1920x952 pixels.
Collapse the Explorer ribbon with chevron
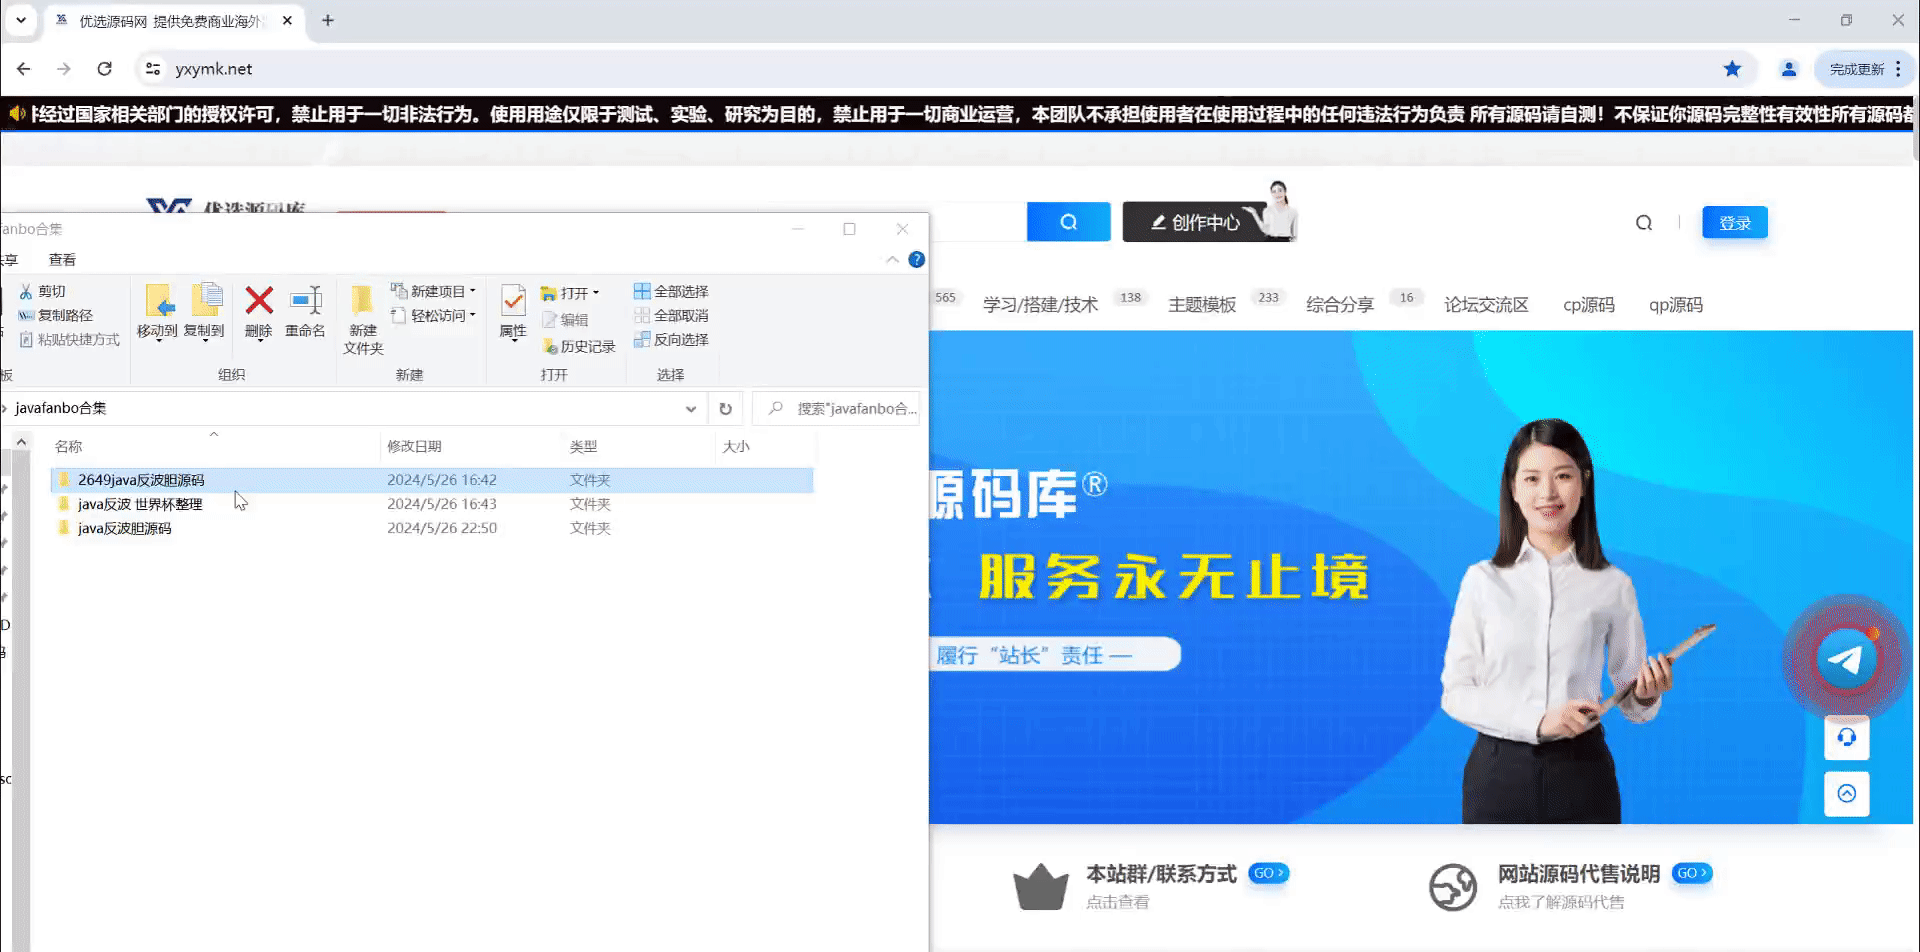(x=892, y=260)
